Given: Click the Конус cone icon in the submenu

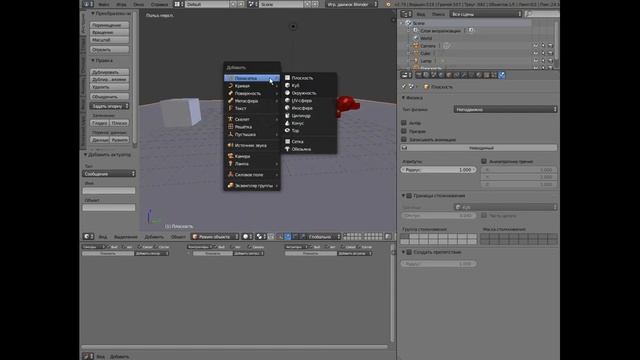Looking at the screenshot, I should (287, 123).
